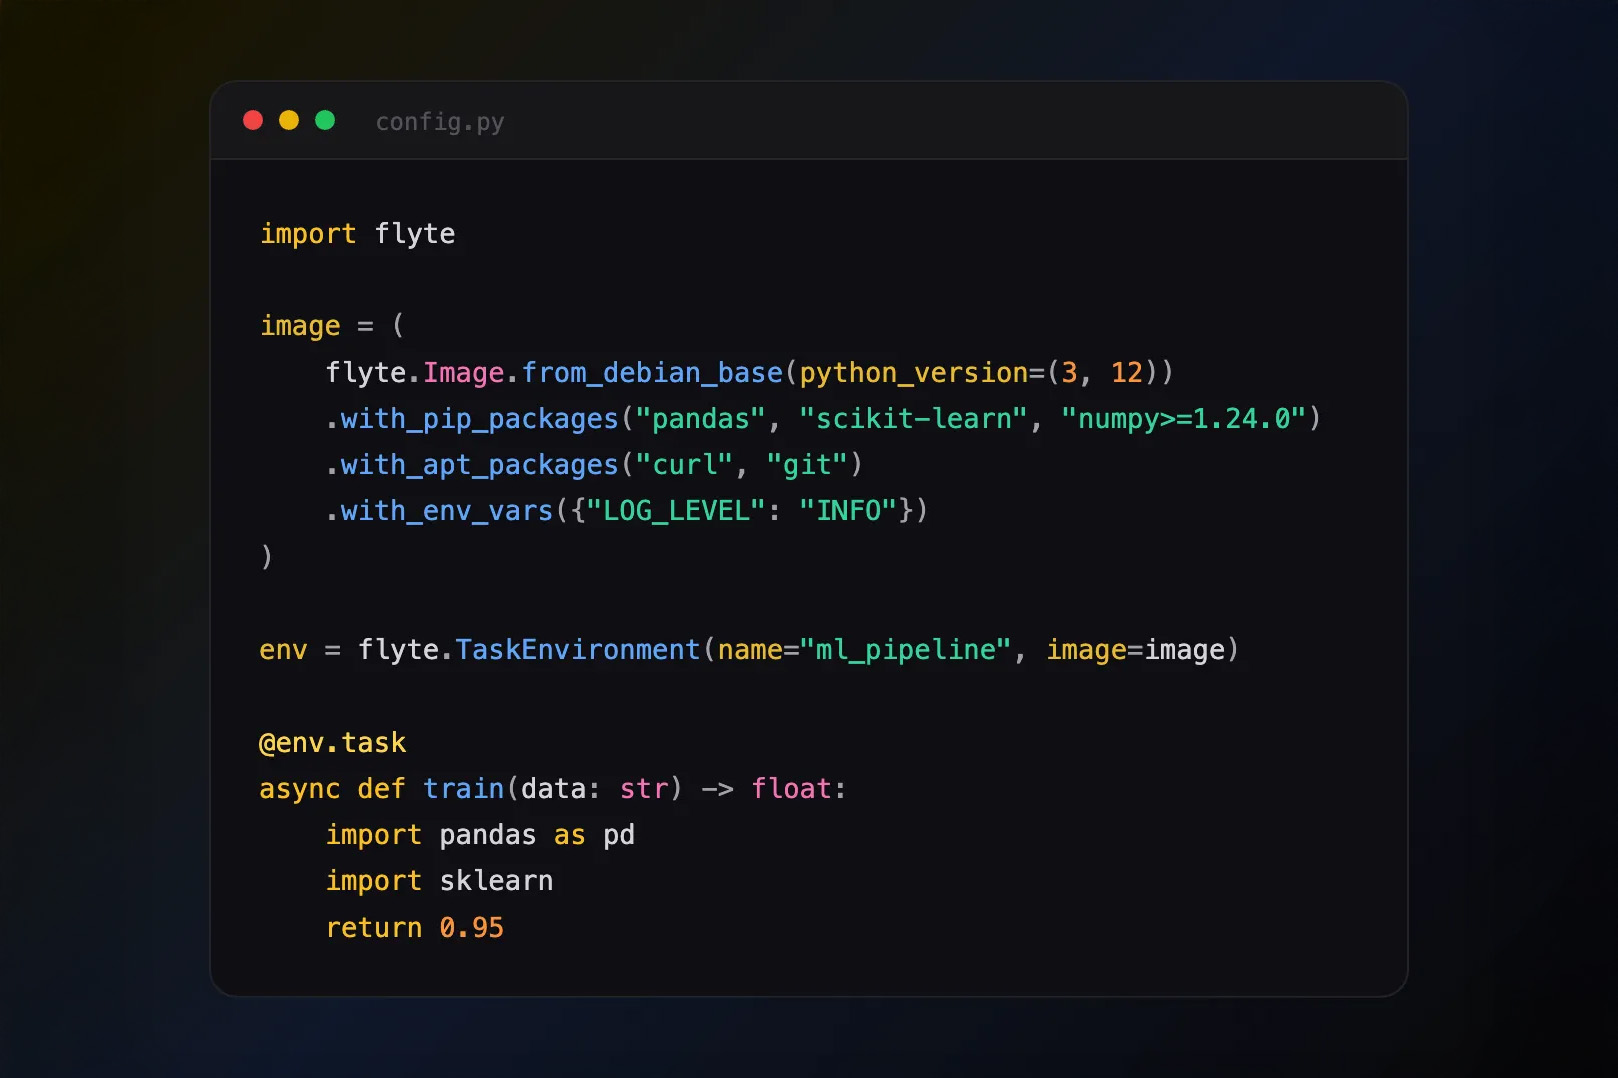Click the "INFO" string value
The width and height of the screenshot is (1618, 1078).
pyautogui.click(x=848, y=510)
